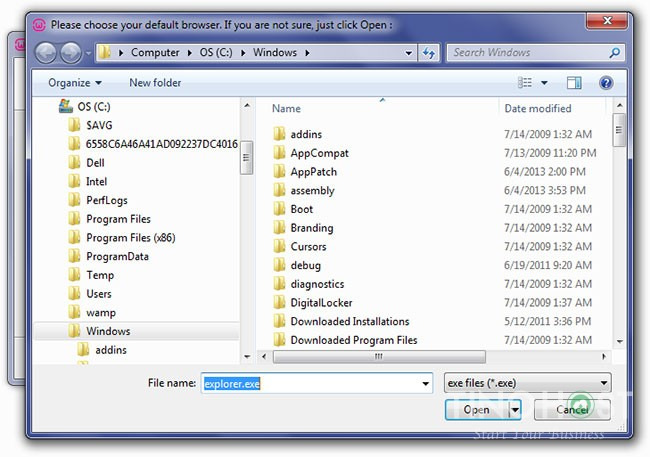Image resolution: width=650 pixels, height=457 pixels.
Task: Click the file list vertical scrollbar down arrow
Action: 620,341
